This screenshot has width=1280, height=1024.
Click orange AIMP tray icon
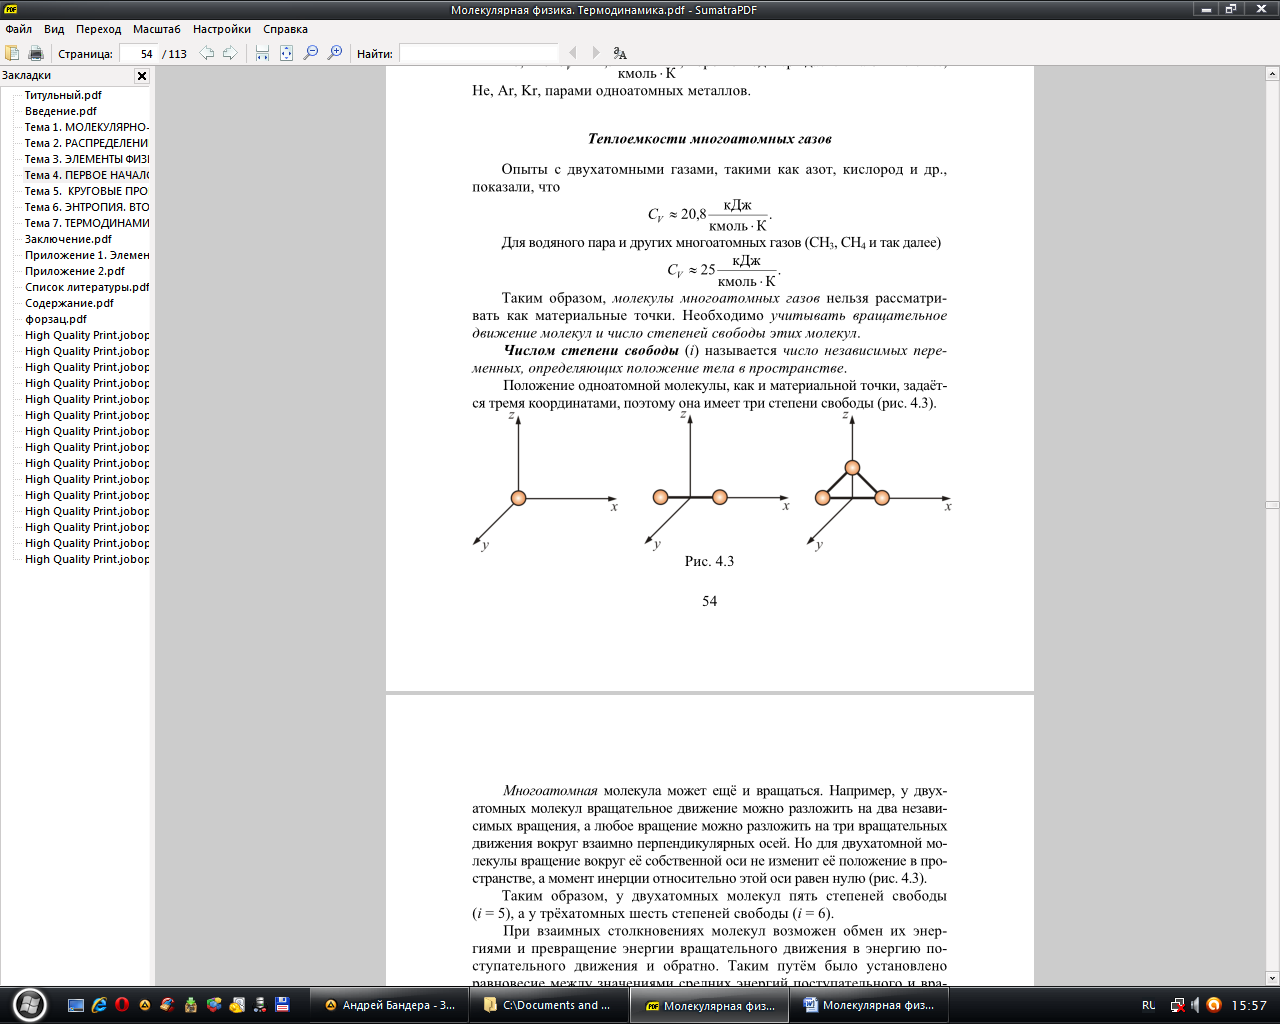[1214, 1005]
